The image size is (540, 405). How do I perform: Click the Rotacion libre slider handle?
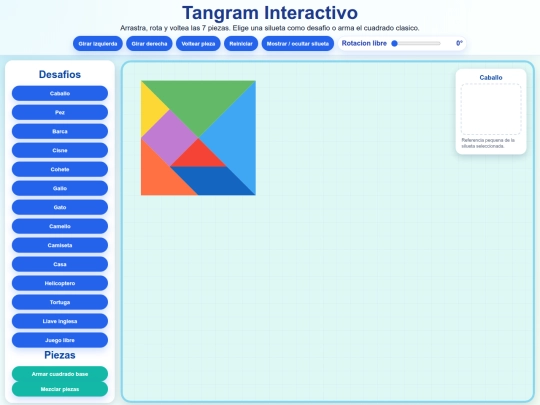tap(395, 43)
